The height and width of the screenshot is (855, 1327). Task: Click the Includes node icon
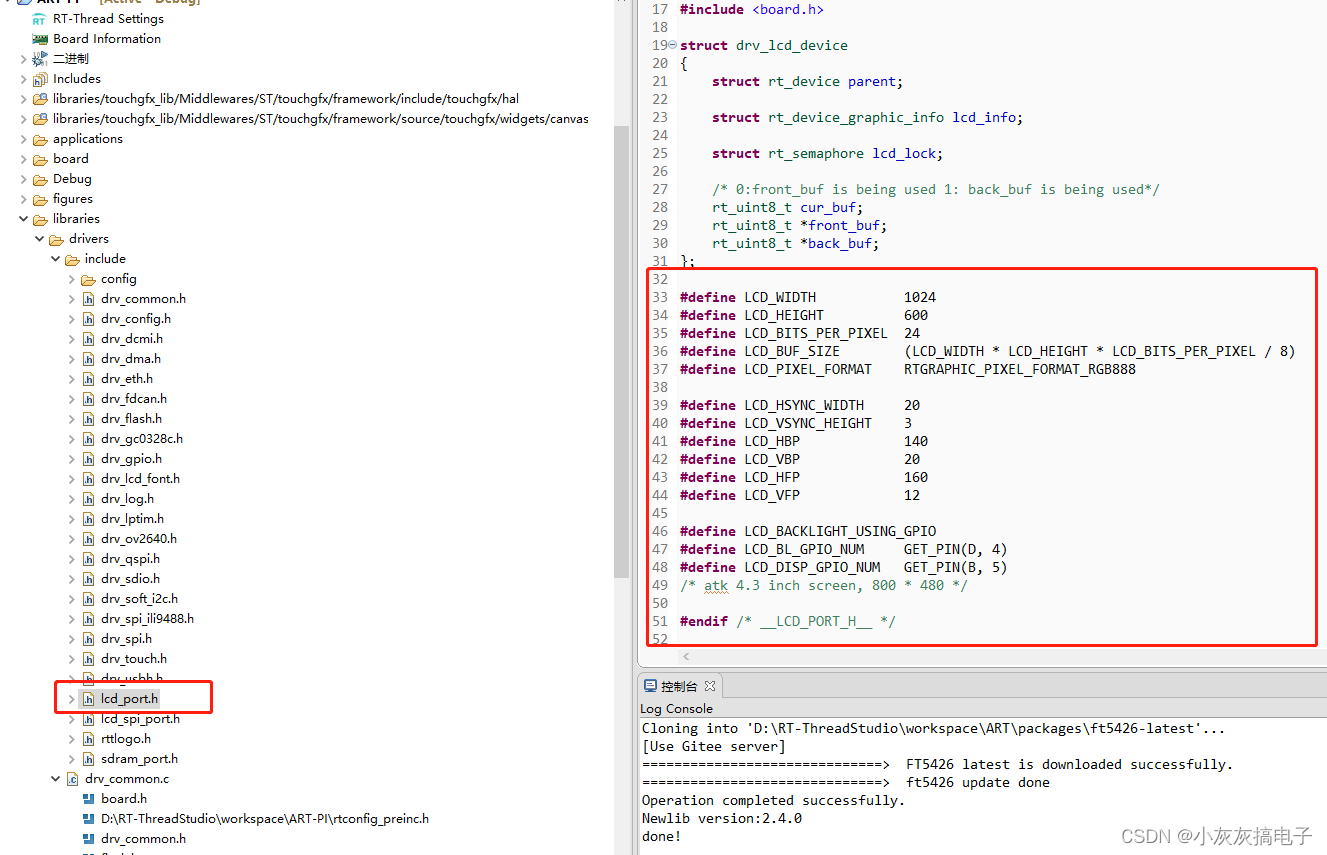40,79
